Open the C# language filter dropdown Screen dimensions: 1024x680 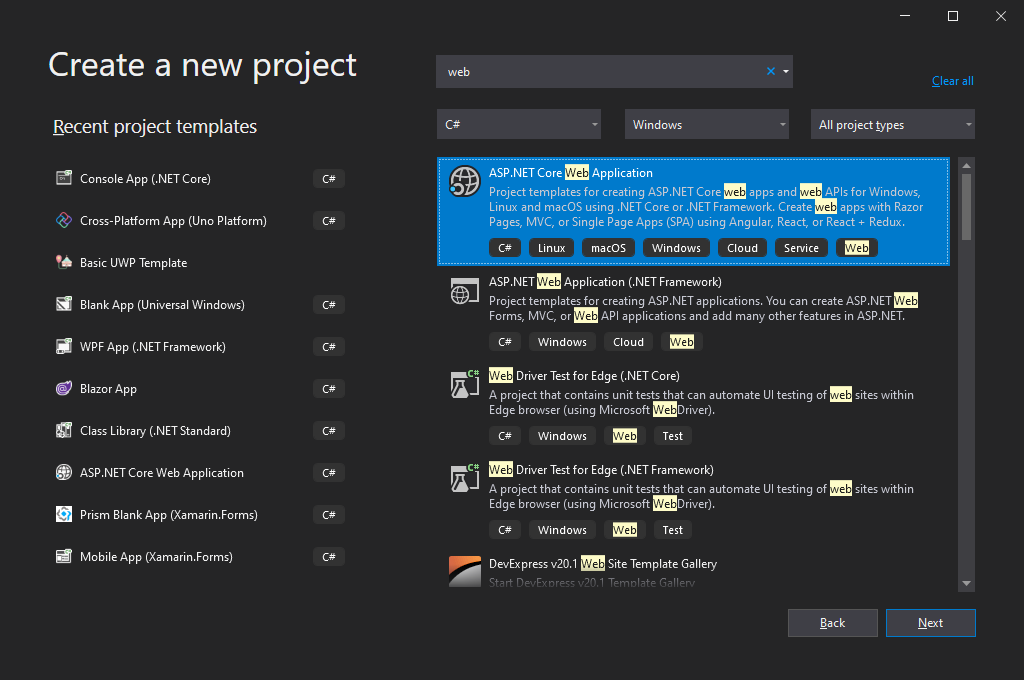point(519,124)
